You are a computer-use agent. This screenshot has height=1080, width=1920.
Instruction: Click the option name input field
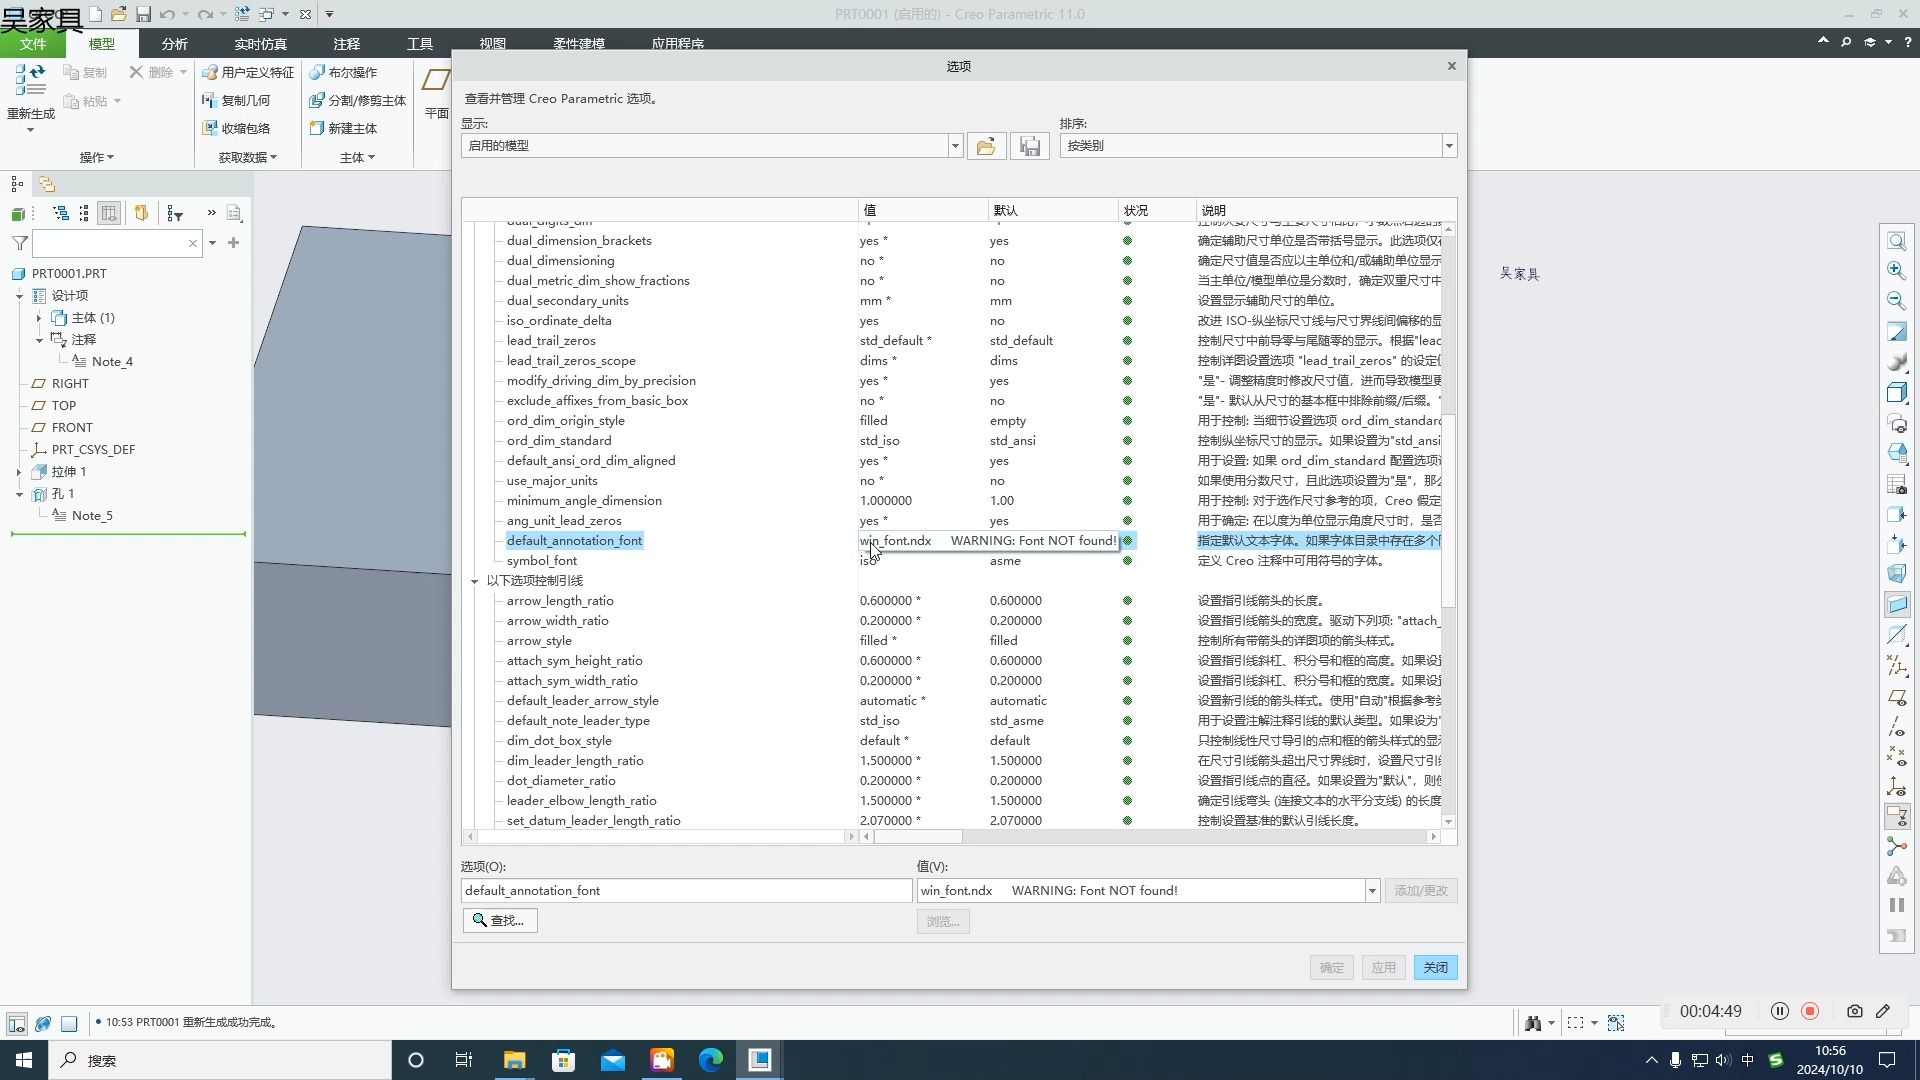pos(686,891)
